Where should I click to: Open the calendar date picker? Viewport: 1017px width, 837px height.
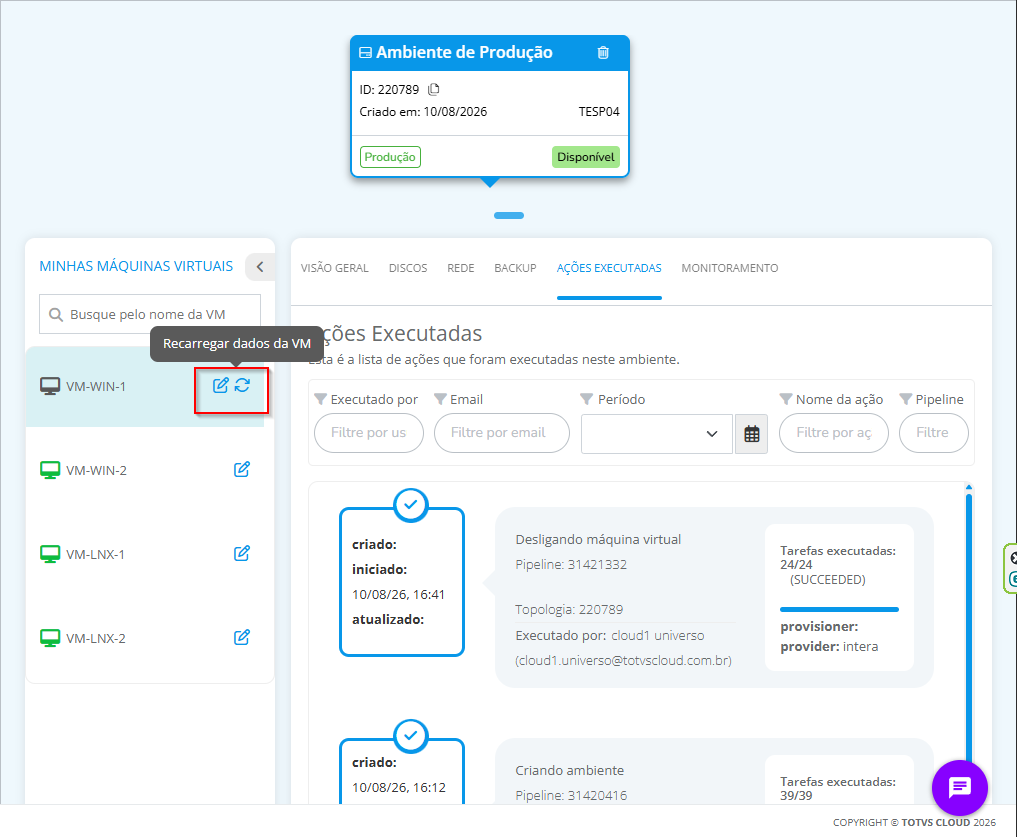[752, 433]
